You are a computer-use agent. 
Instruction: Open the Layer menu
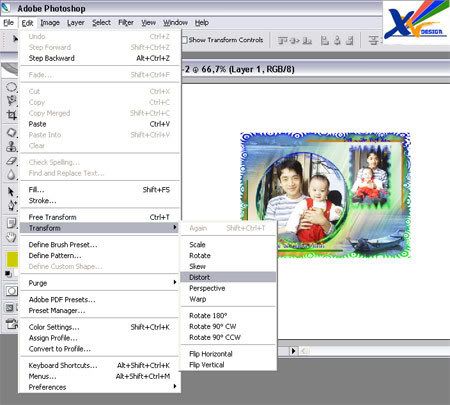(x=76, y=23)
